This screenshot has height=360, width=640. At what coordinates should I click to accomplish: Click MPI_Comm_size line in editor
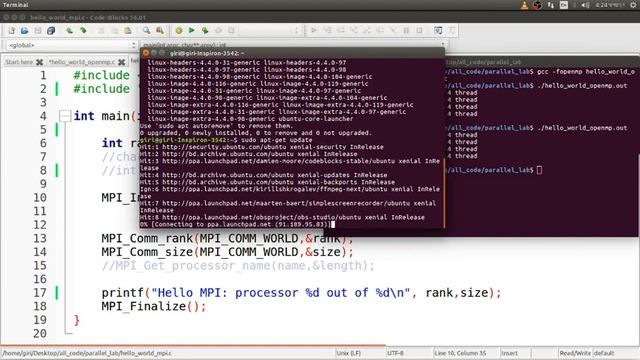point(227,252)
